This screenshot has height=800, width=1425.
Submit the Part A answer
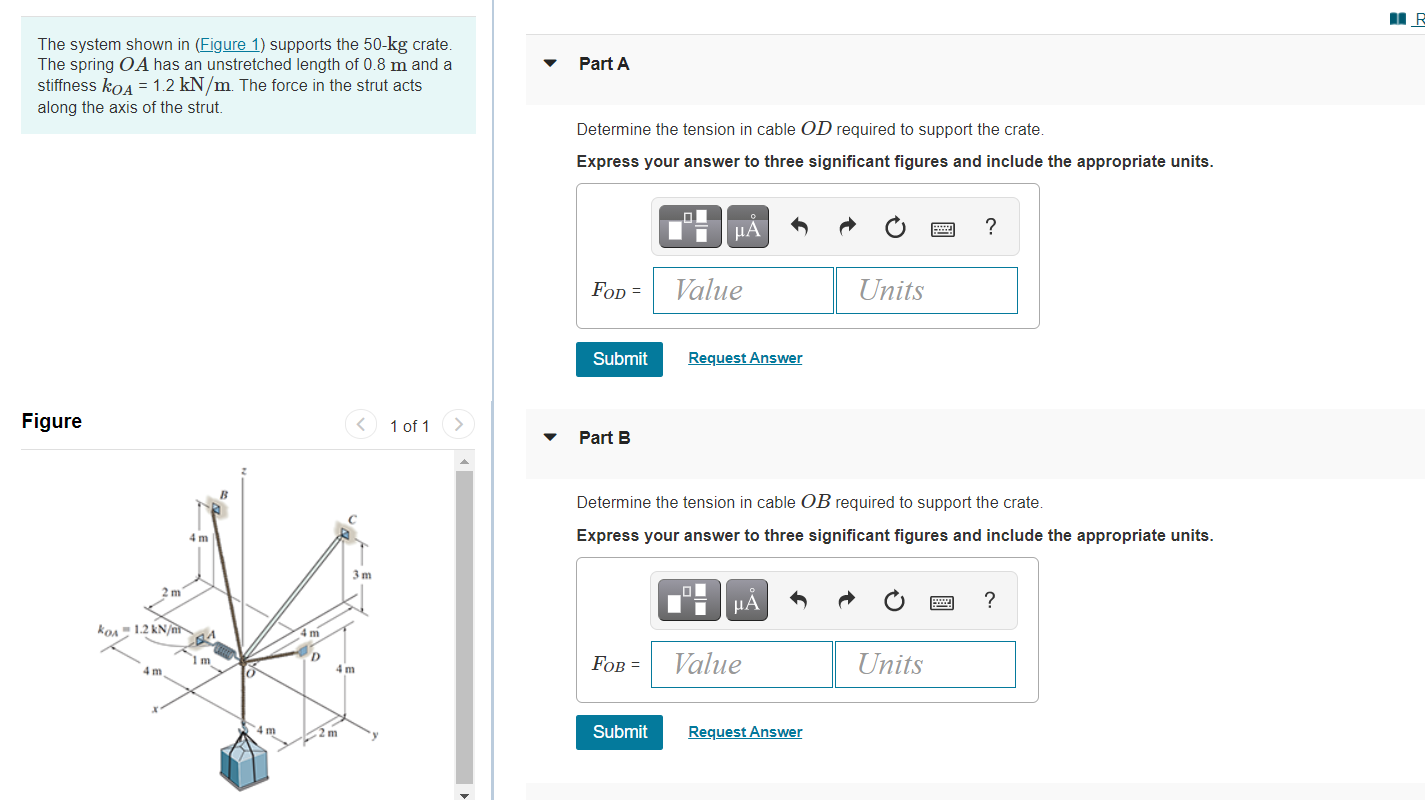click(x=619, y=359)
